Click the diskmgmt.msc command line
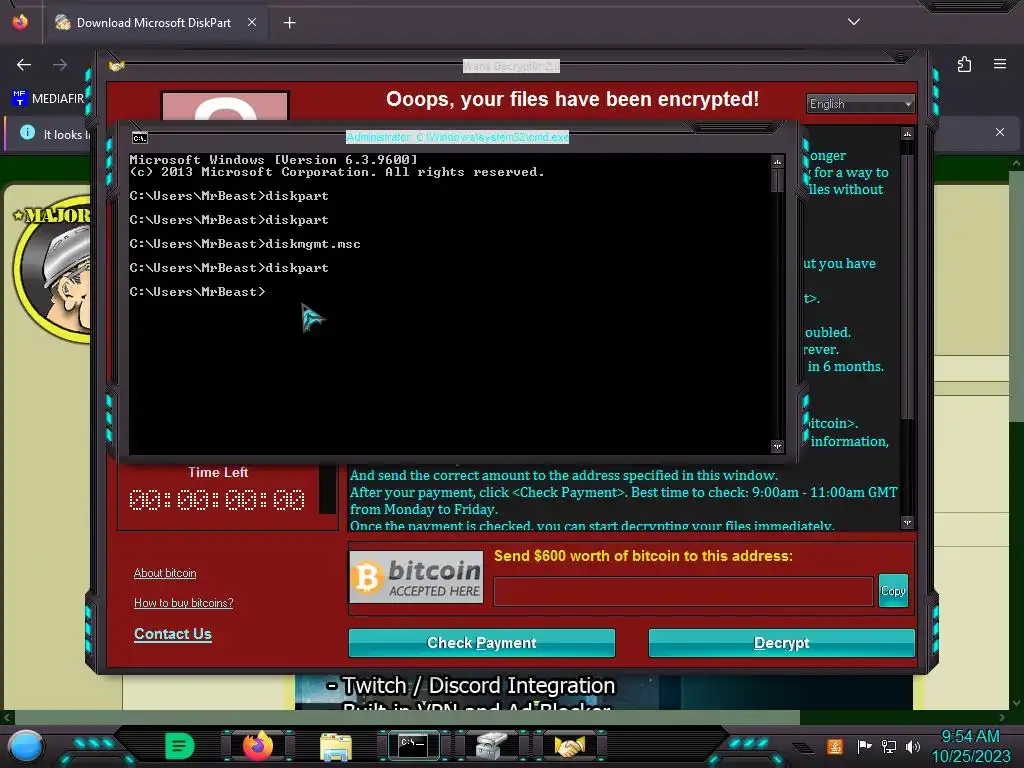 click(245, 244)
